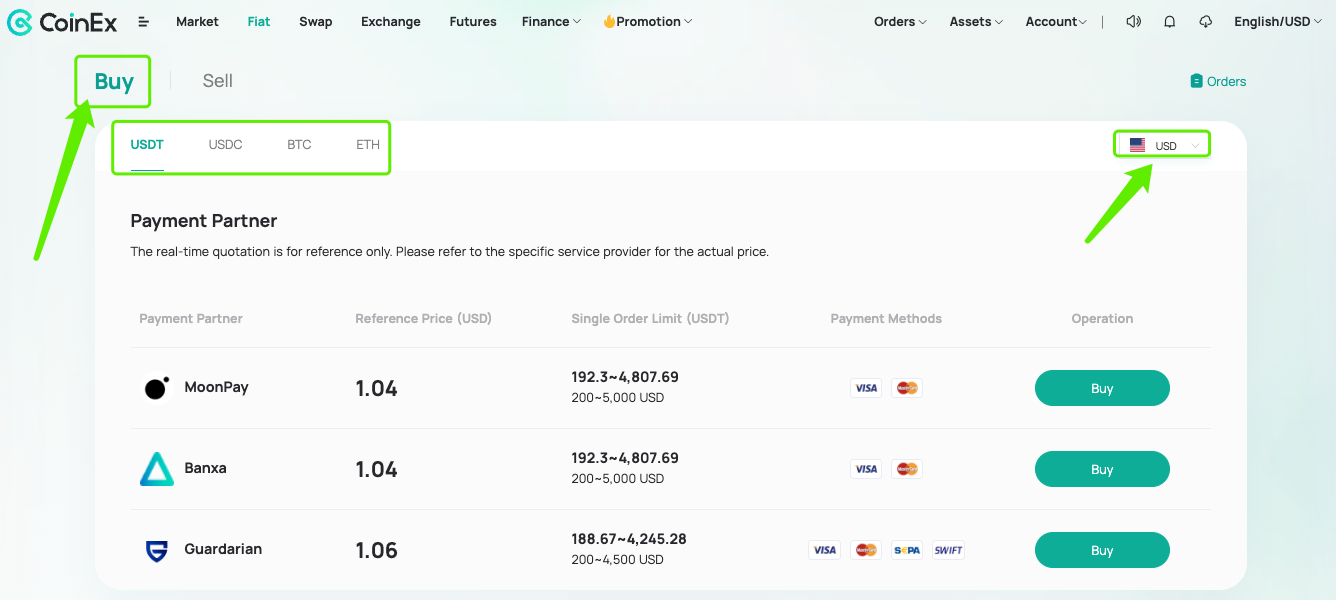Viewport: 1336px width, 600px height.
Task: Select the BTC coin tab
Action: point(299,145)
